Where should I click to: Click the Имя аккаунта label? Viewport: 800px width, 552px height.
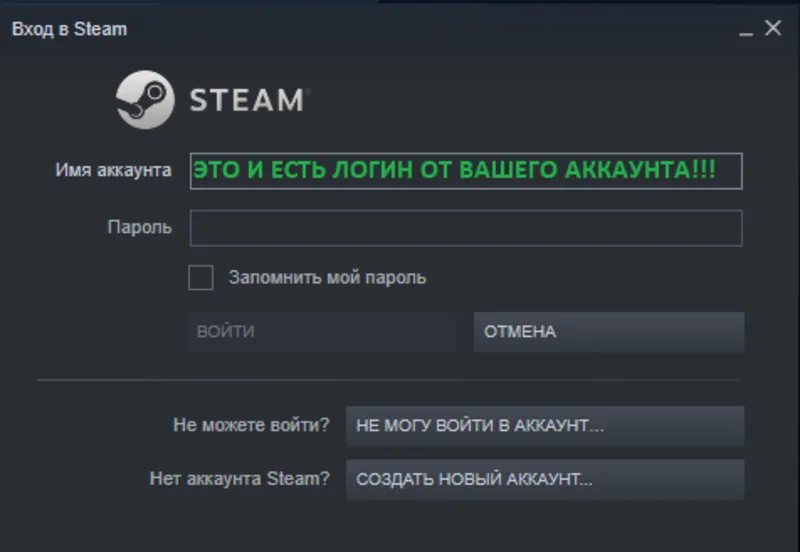tap(113, 170)
